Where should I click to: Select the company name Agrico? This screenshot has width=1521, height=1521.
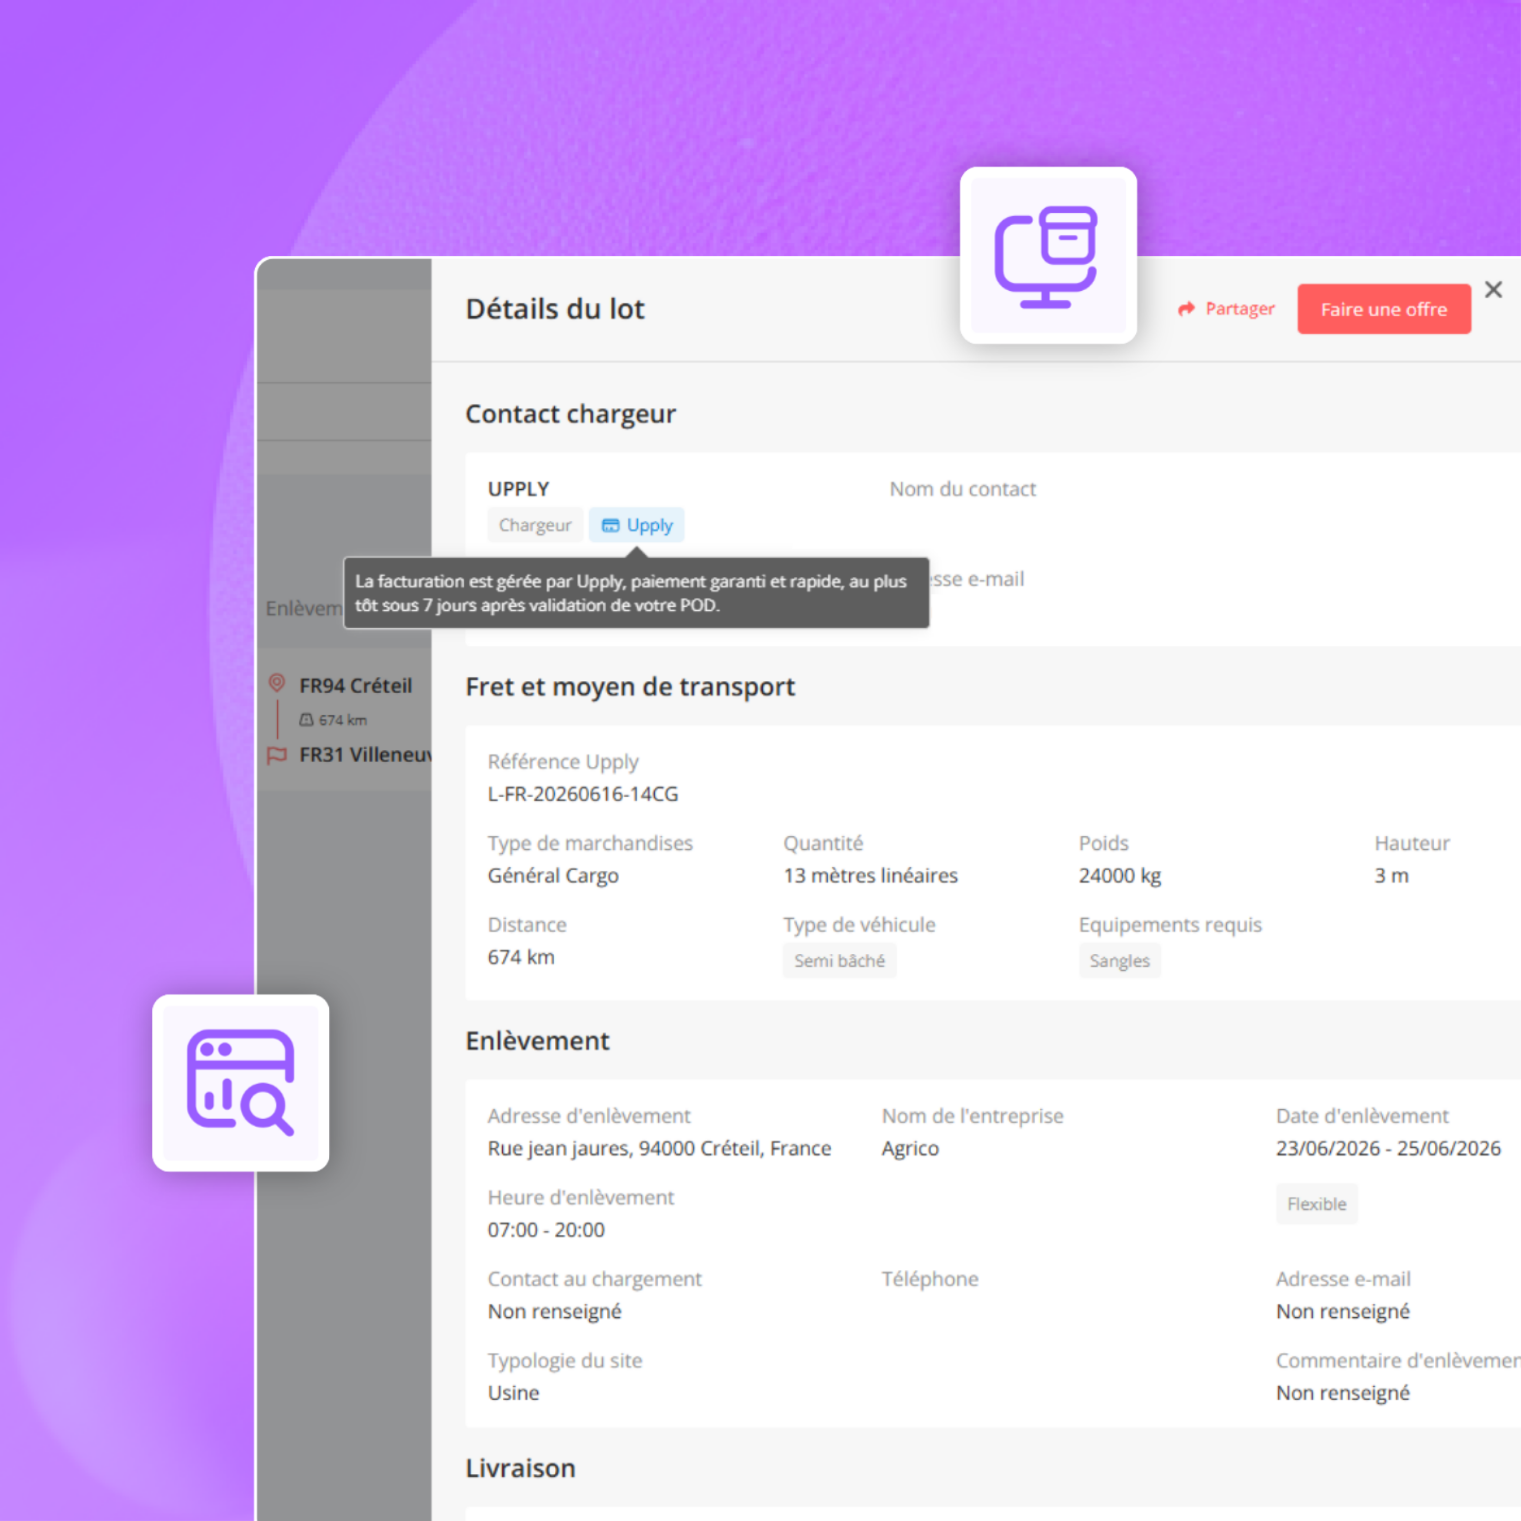pyautogui.click(x=910, y=1148)
